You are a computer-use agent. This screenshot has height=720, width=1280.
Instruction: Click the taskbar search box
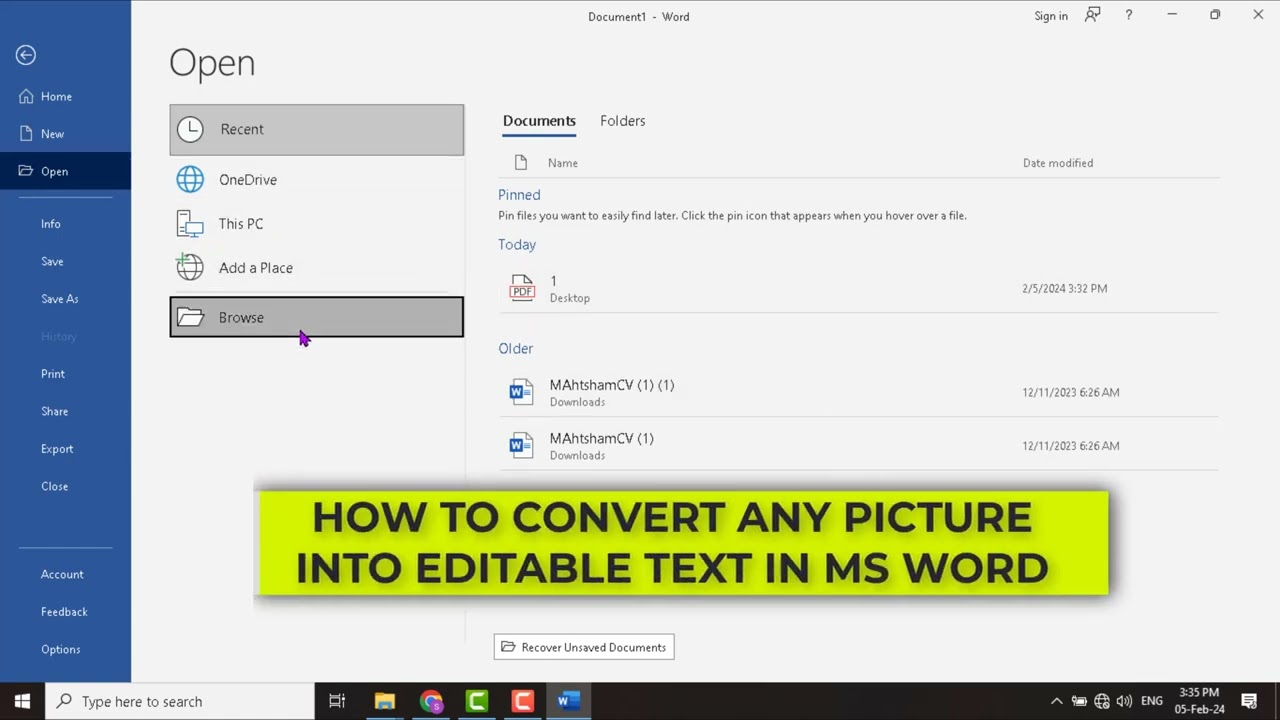point(180,701)
